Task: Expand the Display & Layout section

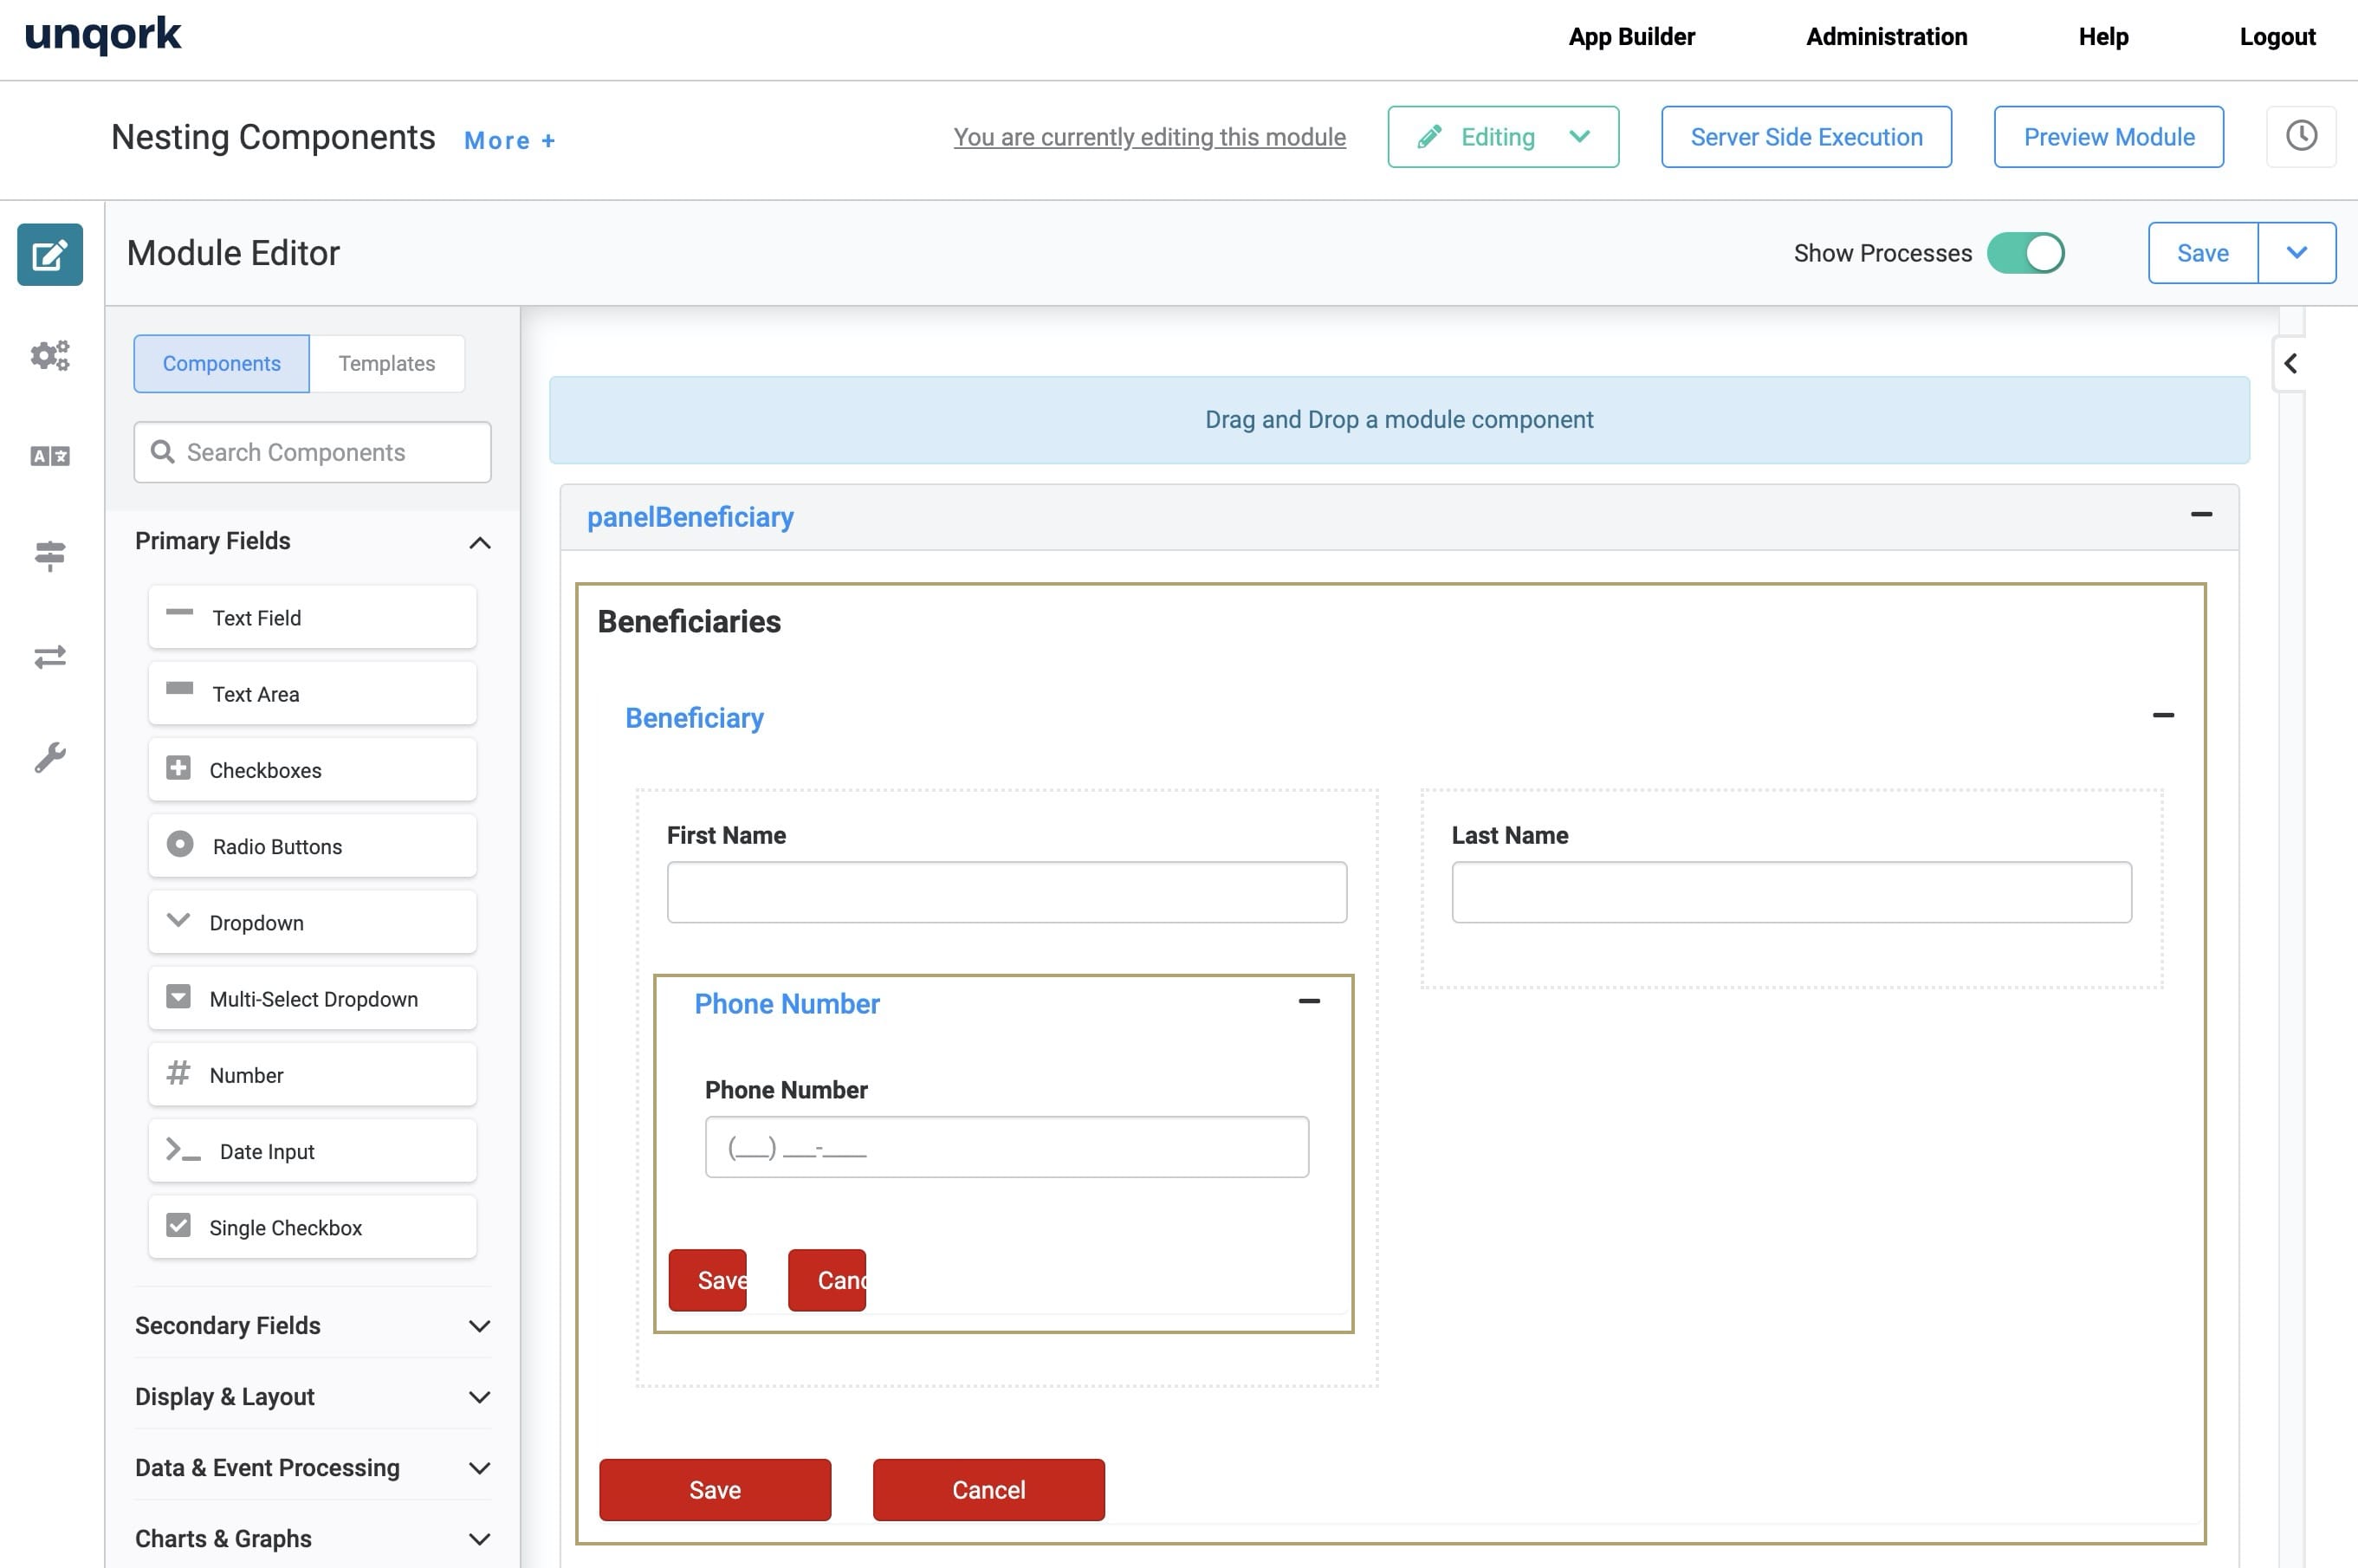Action: tap(480, 1397)
